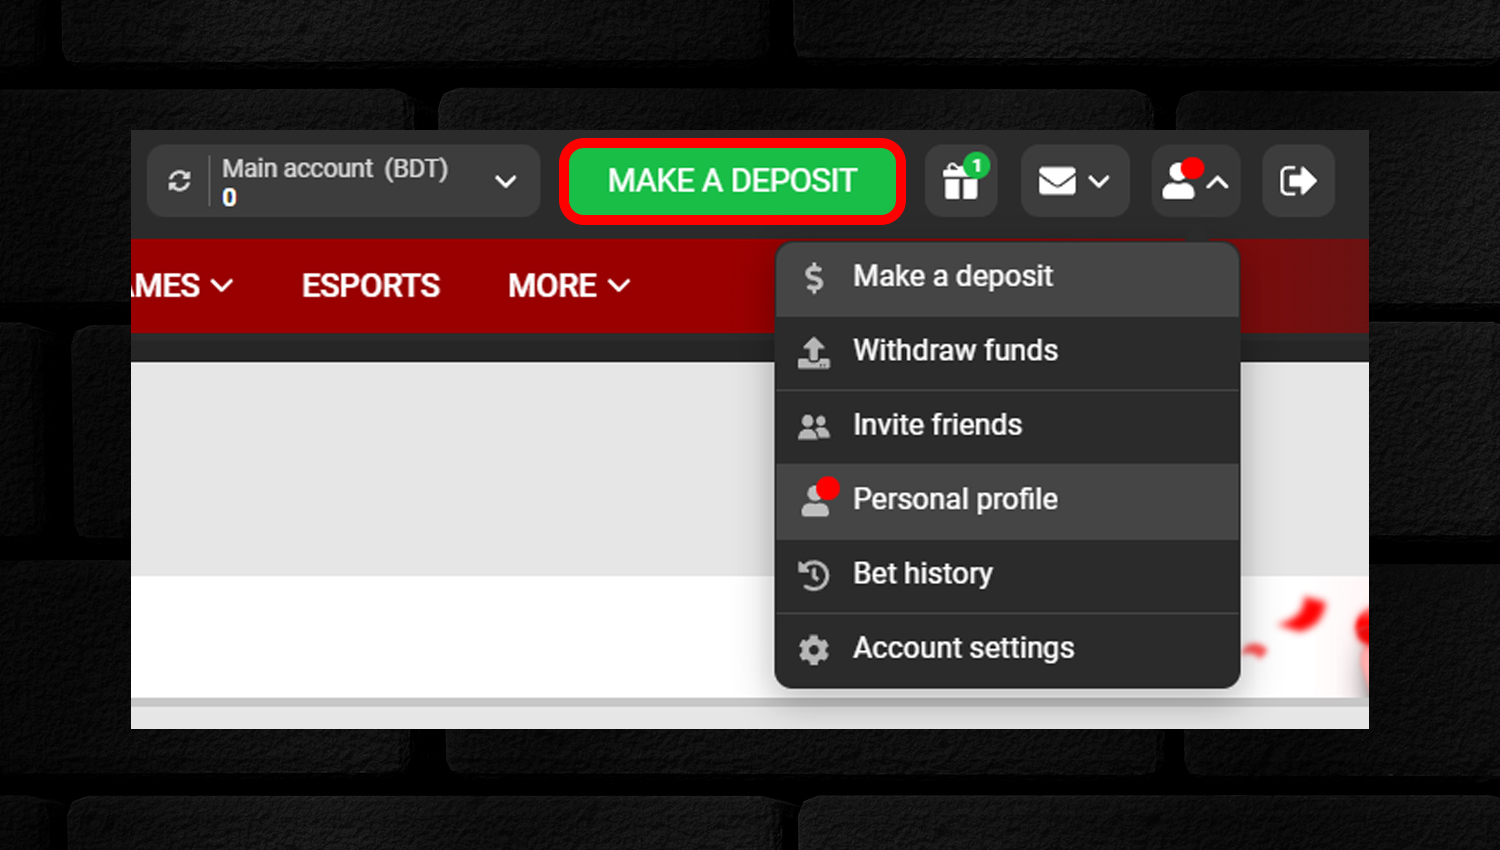Click the gear icon for Account settings
Screen dimensions: 1500x850
[x=814, y=650]
